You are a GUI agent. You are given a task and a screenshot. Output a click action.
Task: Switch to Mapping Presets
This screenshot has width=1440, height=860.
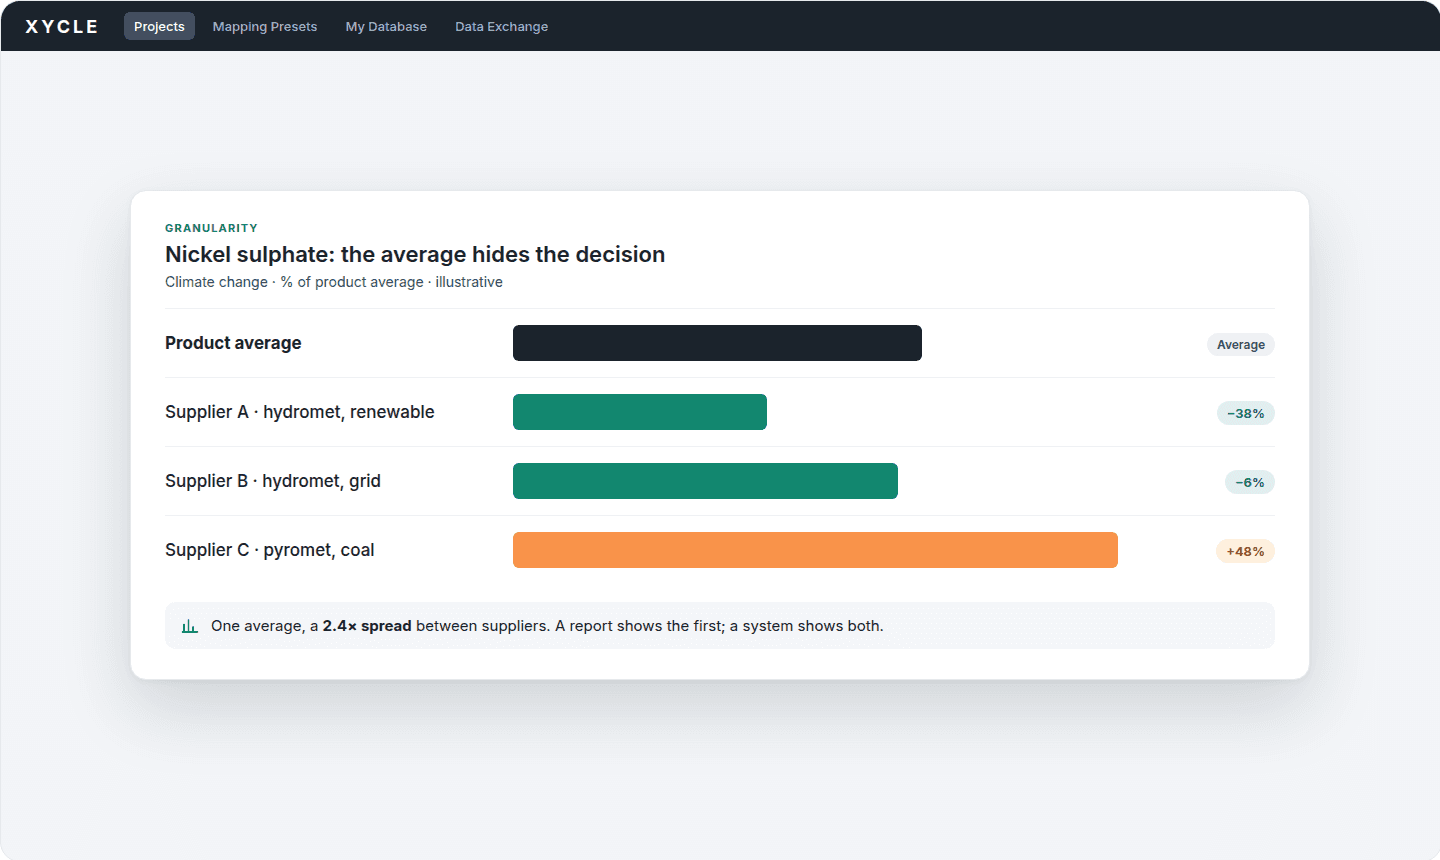coord(265,27)
